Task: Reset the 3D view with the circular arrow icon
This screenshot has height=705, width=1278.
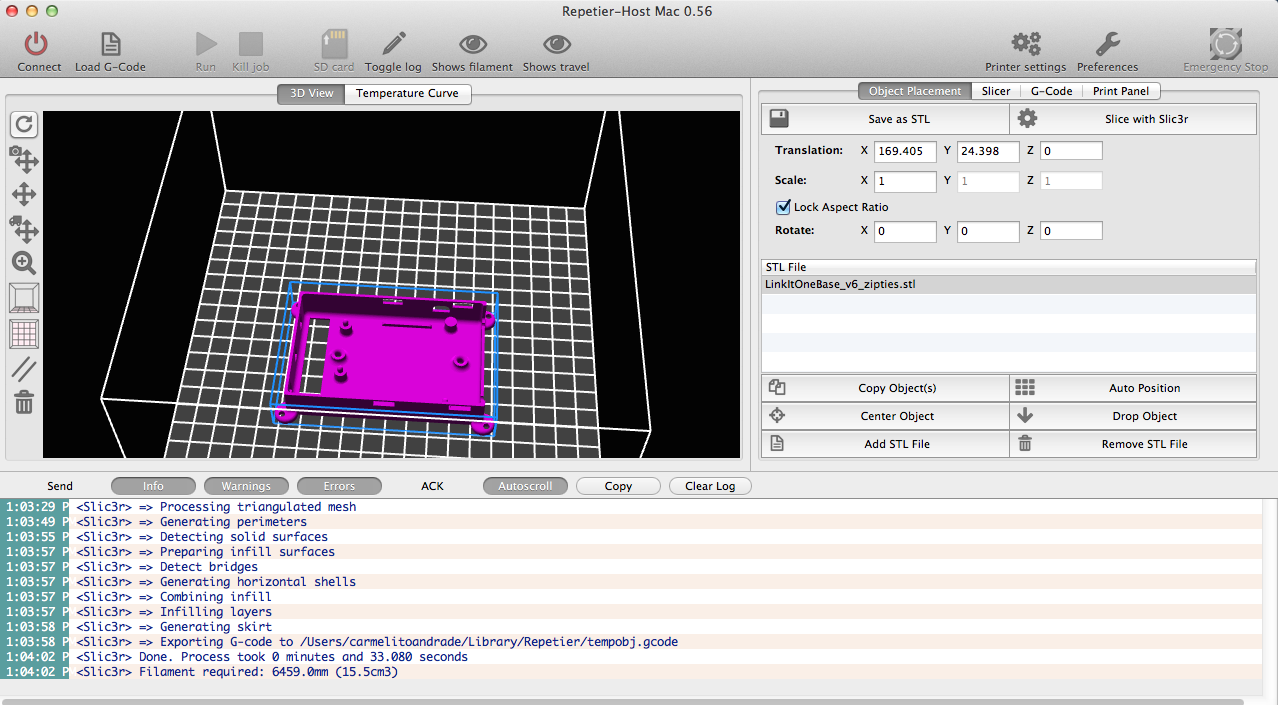Action: click(x=24, y=124)
